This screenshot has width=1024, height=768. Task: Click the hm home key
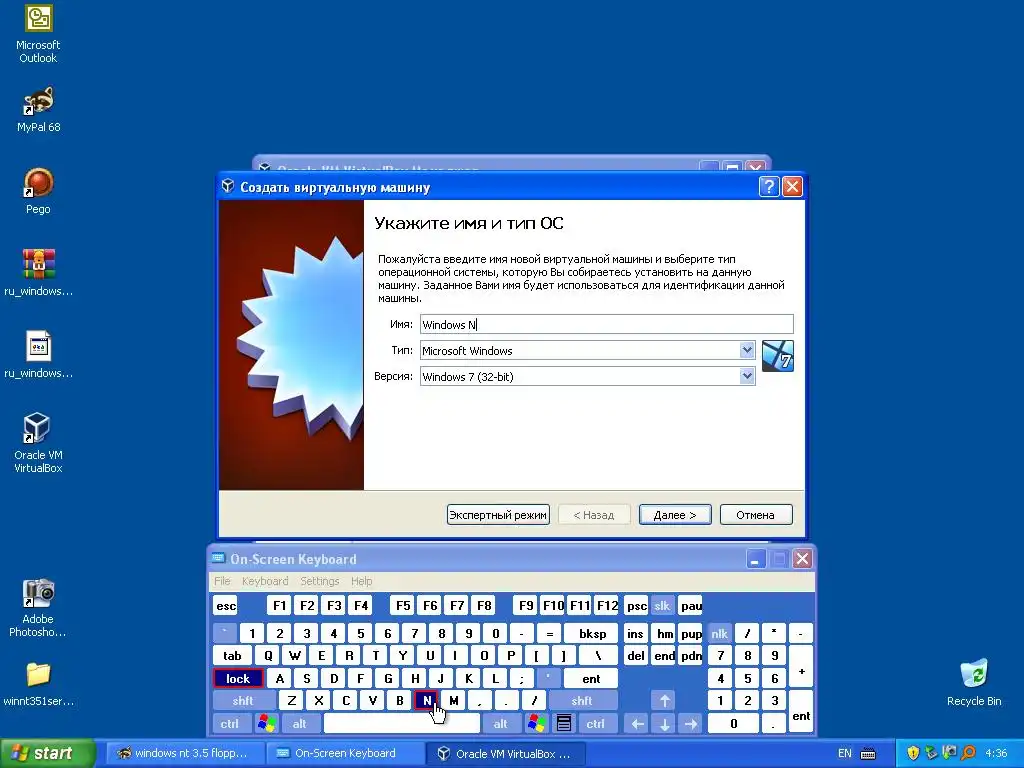pyautogui.click(x=664, y=633)
